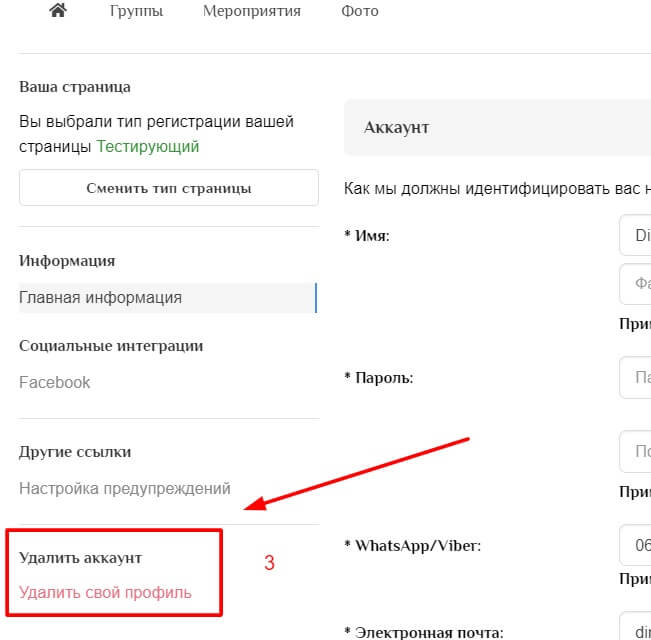The image size is (651, 640).
Task: Focus the password confirmation field
Action: click(x=635, y=451)
